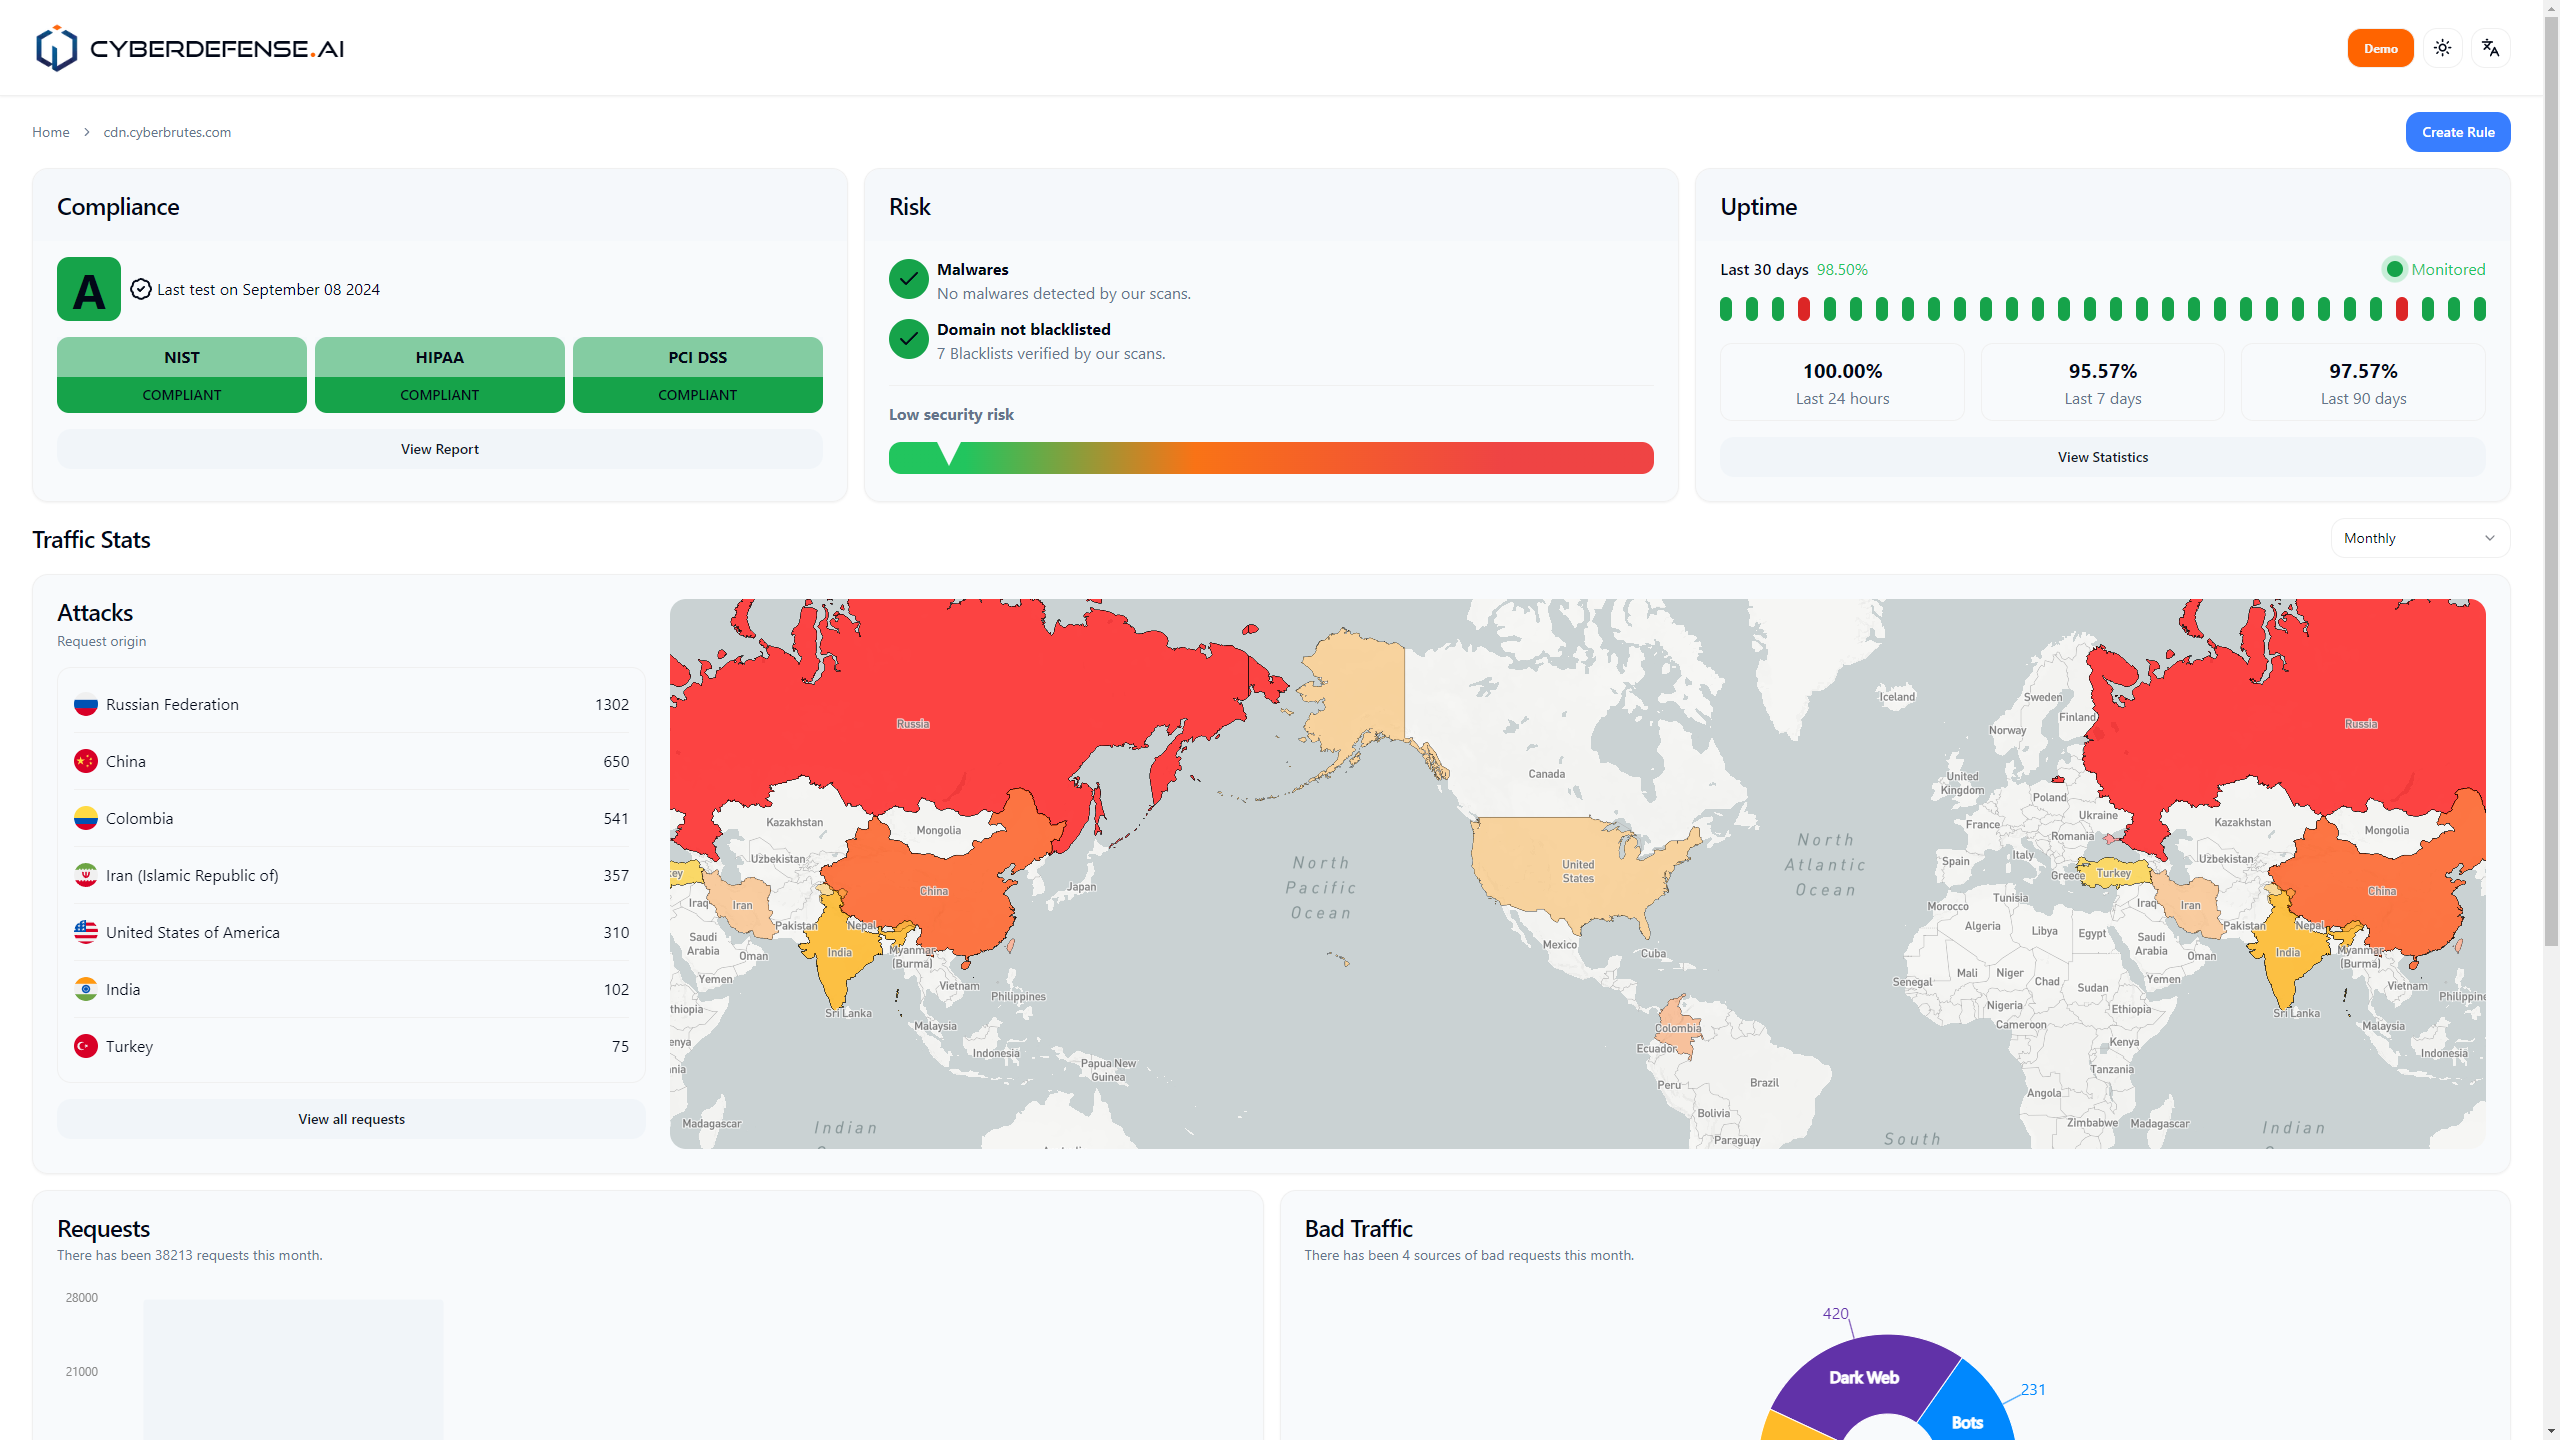Viewport: 2560px width, 1440px height.
Task: Open View Statistics in Uptime panel
Action: [2102, 457]
